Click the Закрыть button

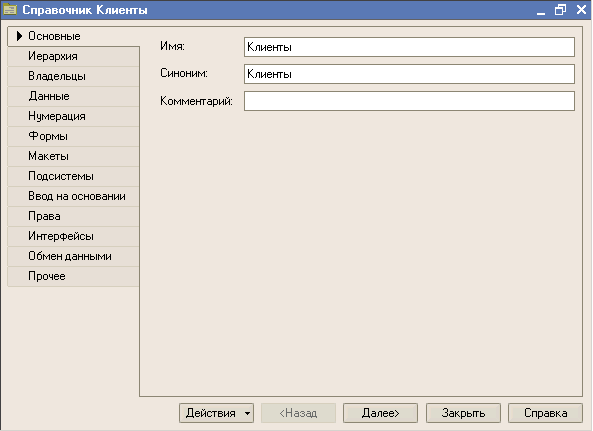(463, 413)
